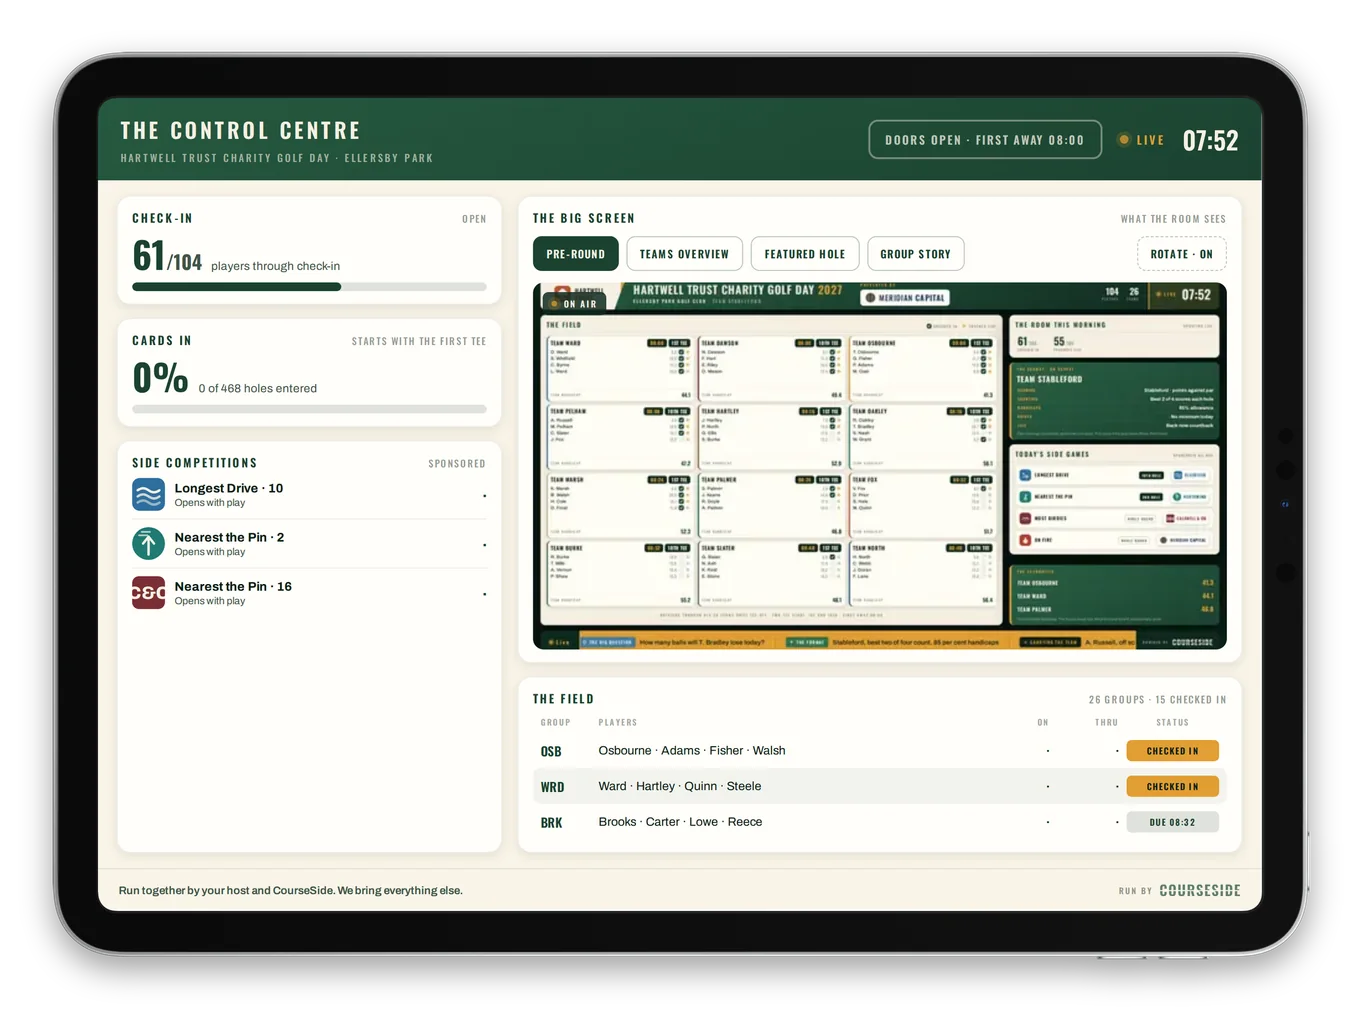Click the "0 of 468 holes entered" text
Screen dimensions: 1360x1009
pos(257,389)
